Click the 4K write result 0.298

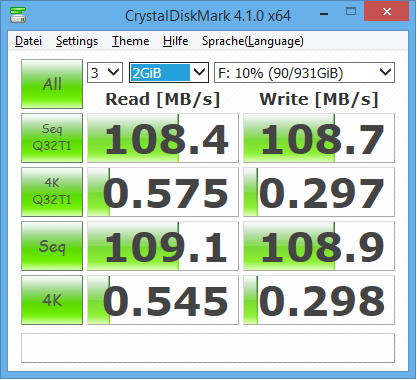point(319,300)
